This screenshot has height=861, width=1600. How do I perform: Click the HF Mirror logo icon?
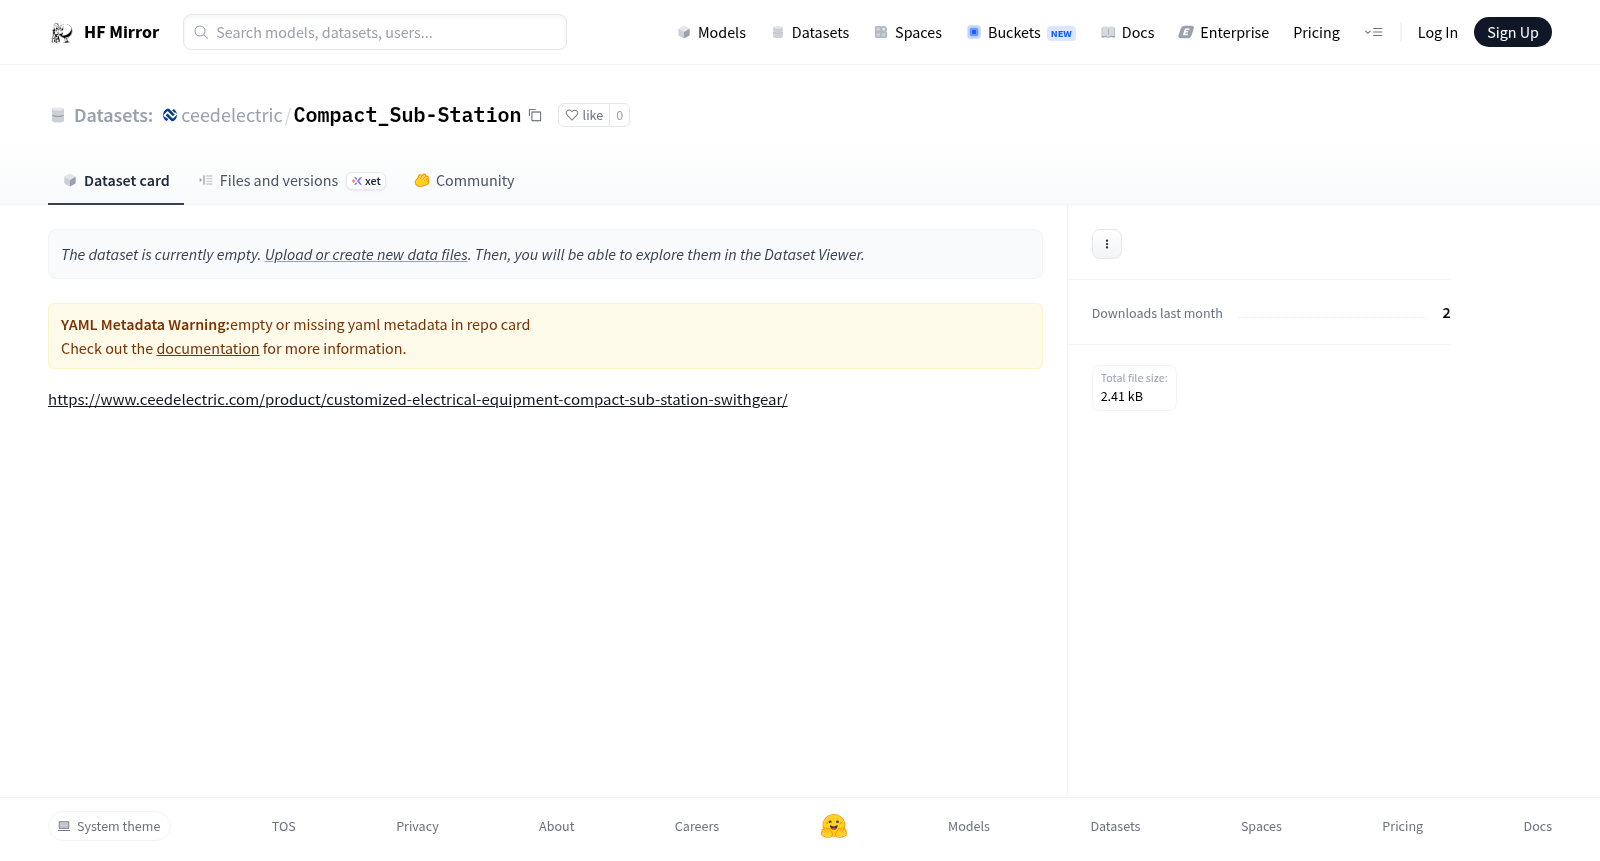62,33
